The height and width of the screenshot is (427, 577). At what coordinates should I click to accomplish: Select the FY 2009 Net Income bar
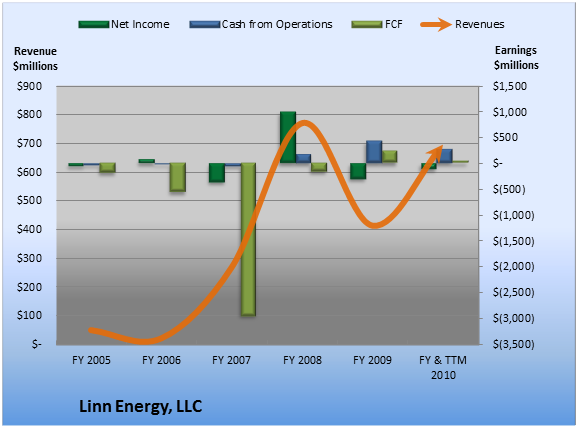(358, 171)
